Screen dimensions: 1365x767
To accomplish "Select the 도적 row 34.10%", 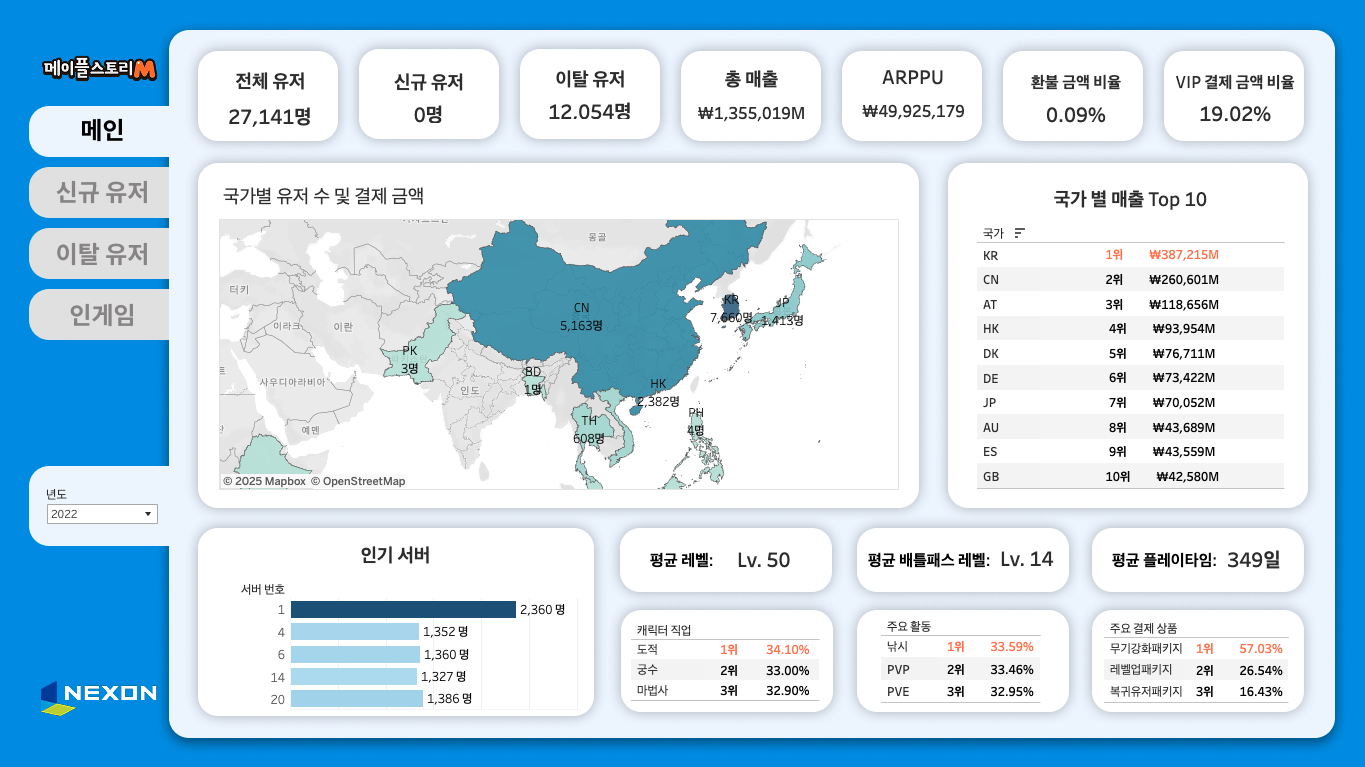I will [x=727, y=650].
